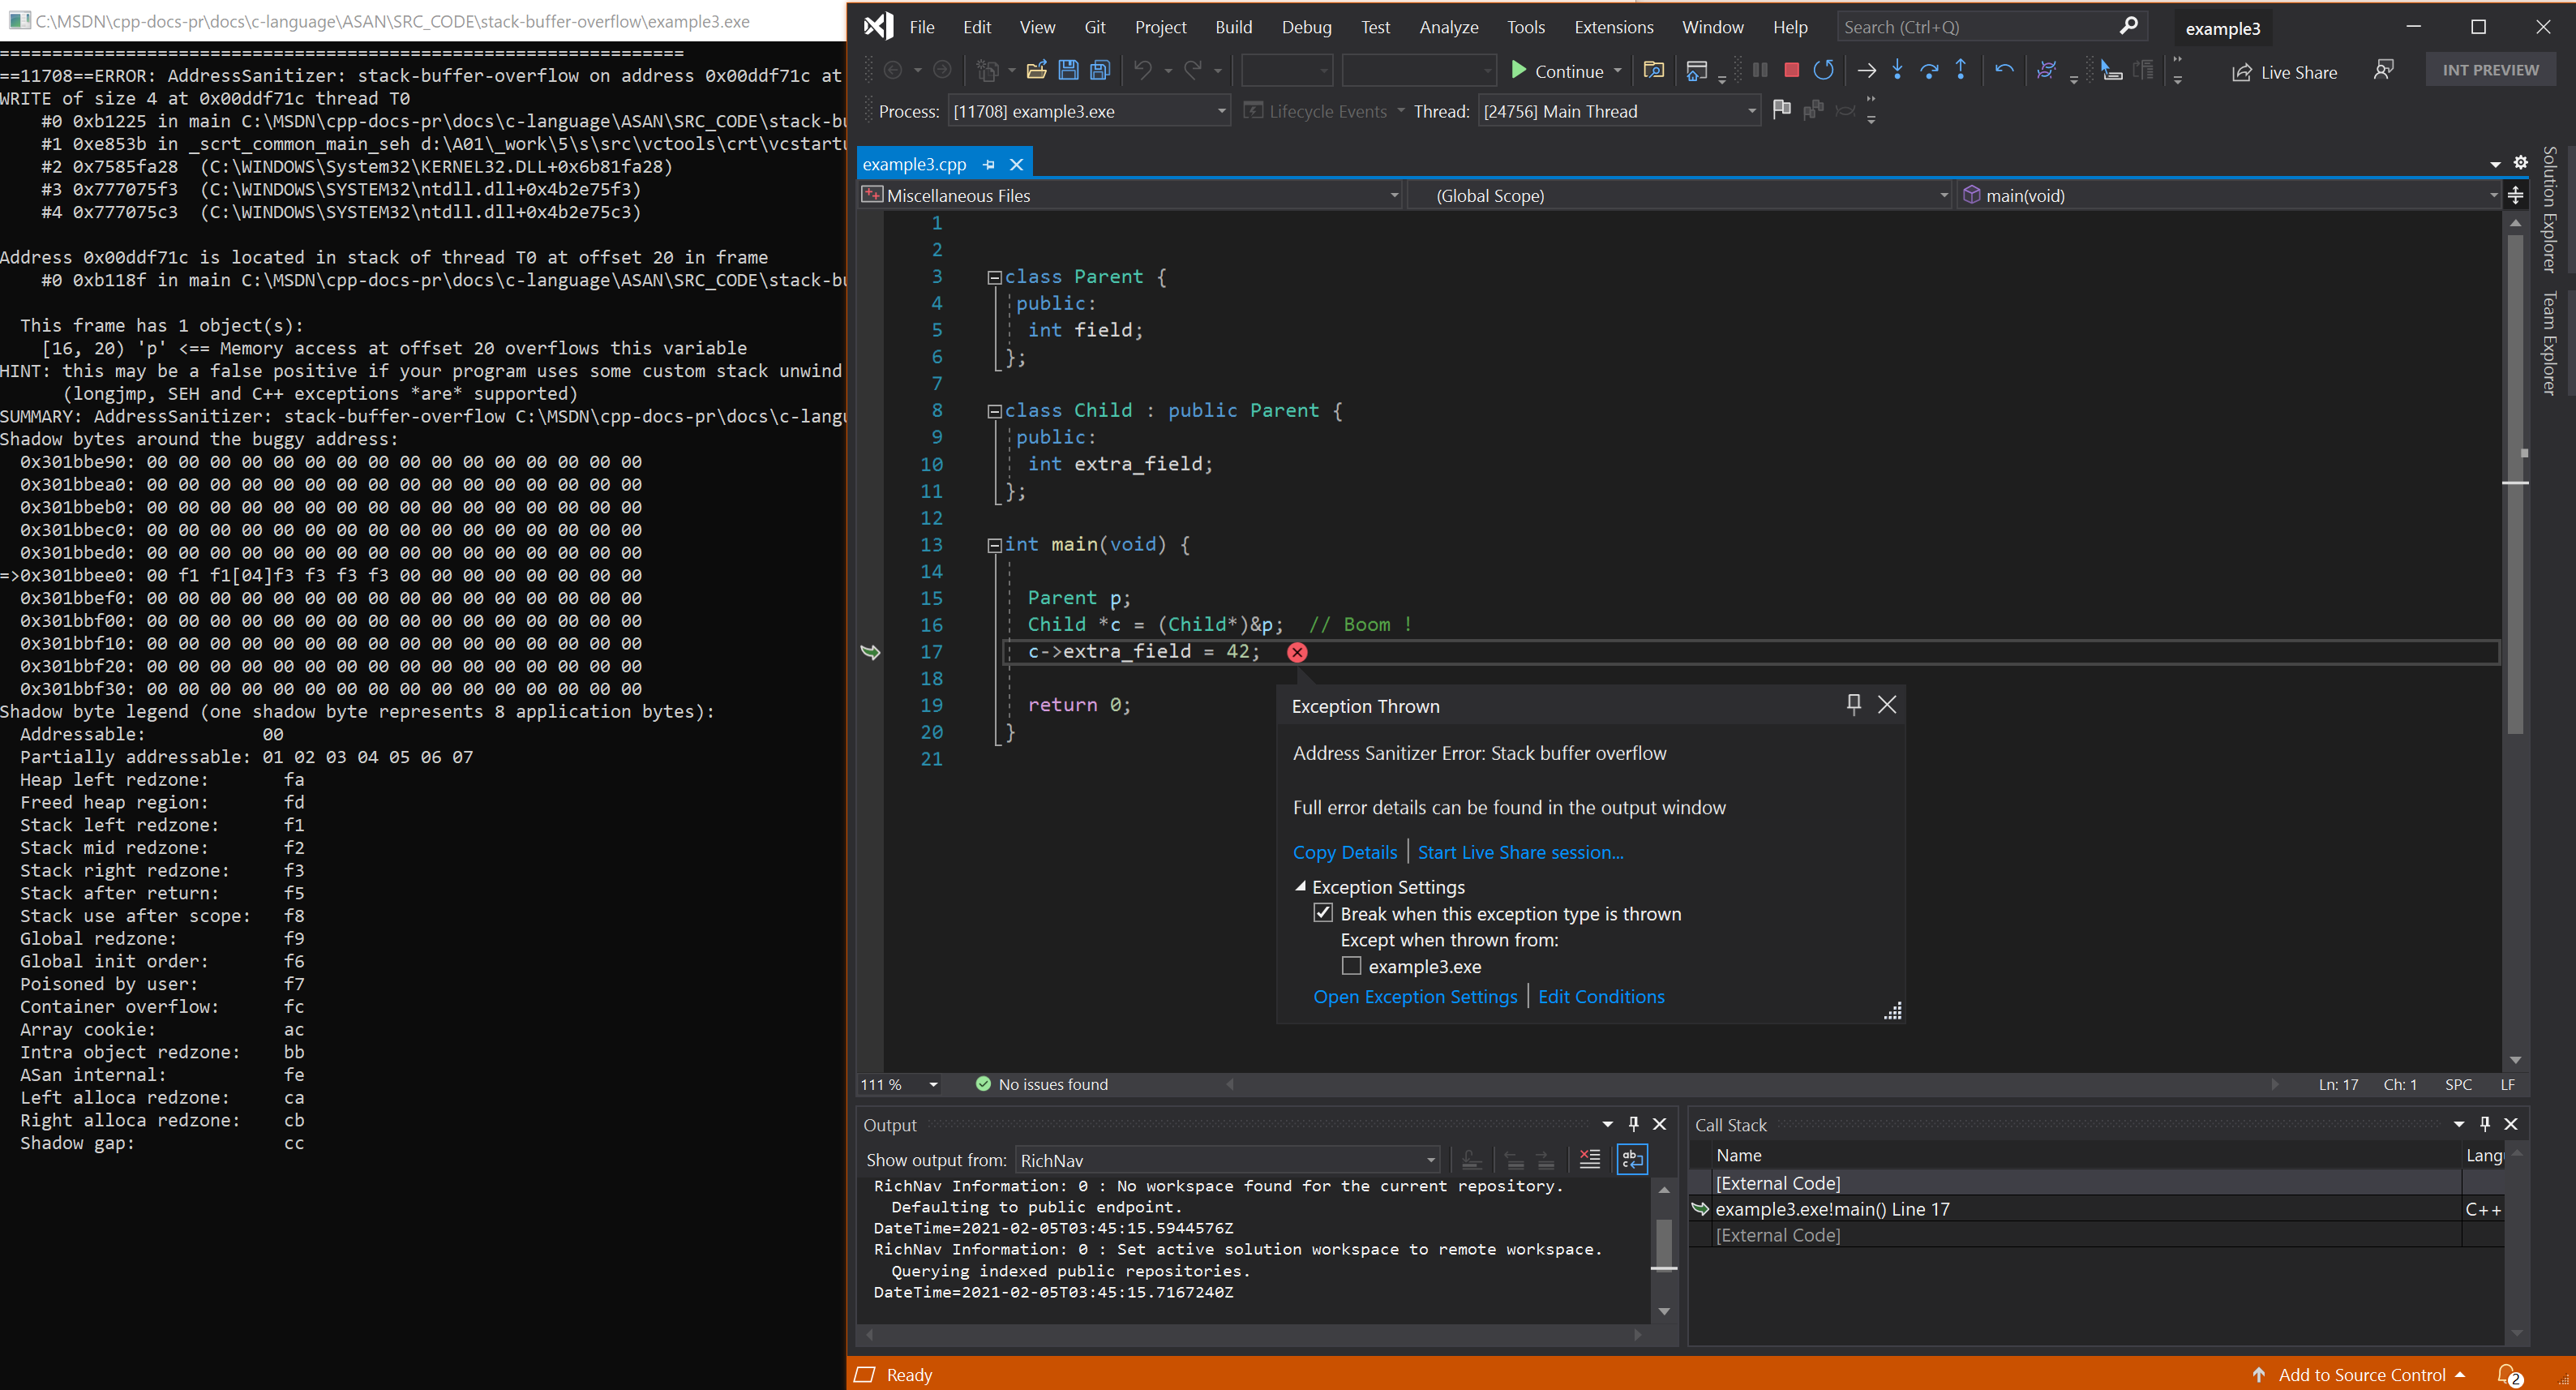Toggle 'Break when this exception type is thrown'
This screenshot has height=1390, width=2576.
pyautogui.click(x=1326, y=914)
